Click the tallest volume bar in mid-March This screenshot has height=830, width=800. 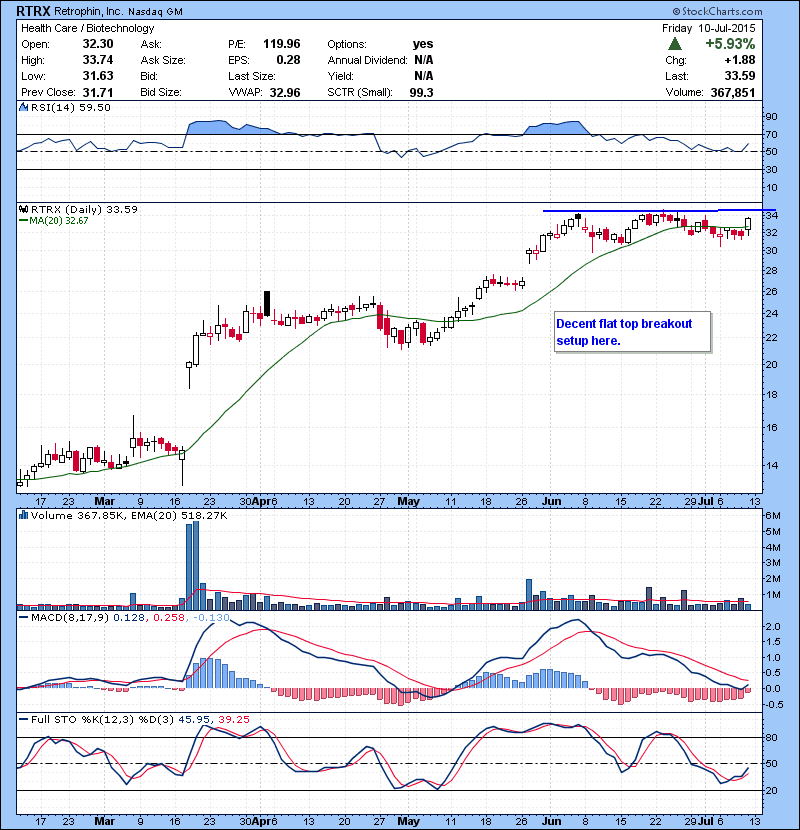(196, 565)
